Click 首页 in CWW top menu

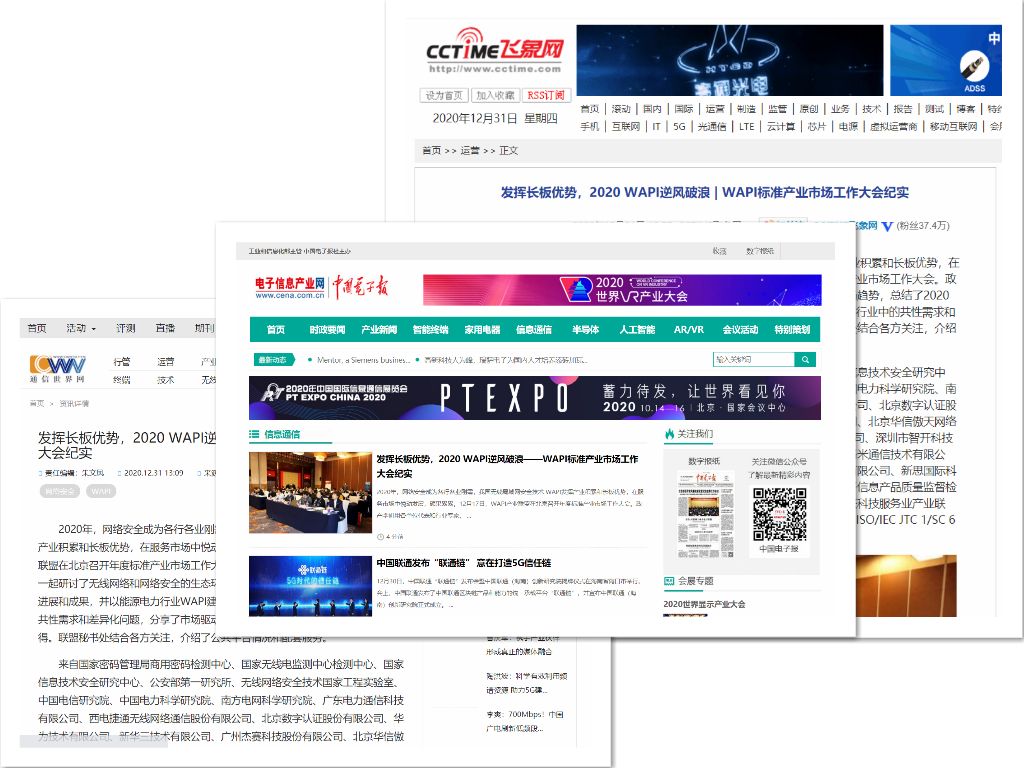(x=37, y=328)
